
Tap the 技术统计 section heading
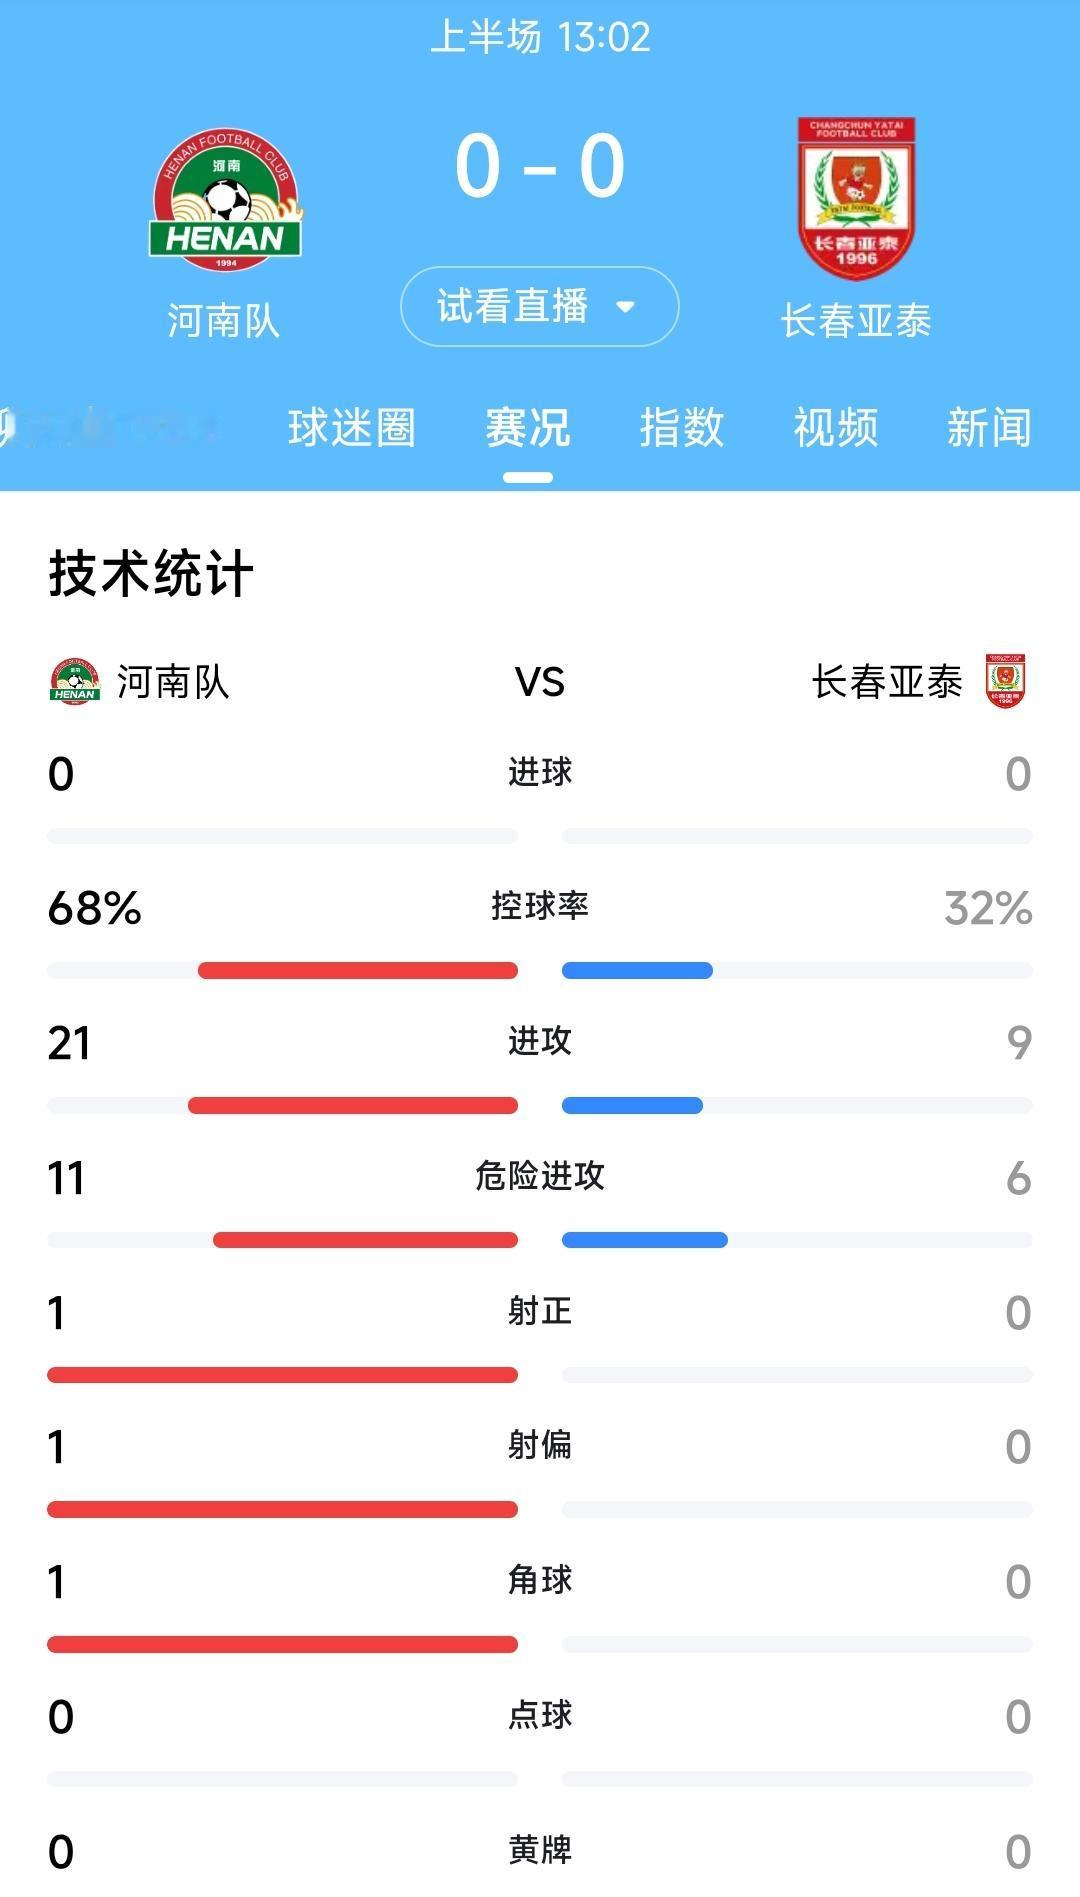(151, 574)
